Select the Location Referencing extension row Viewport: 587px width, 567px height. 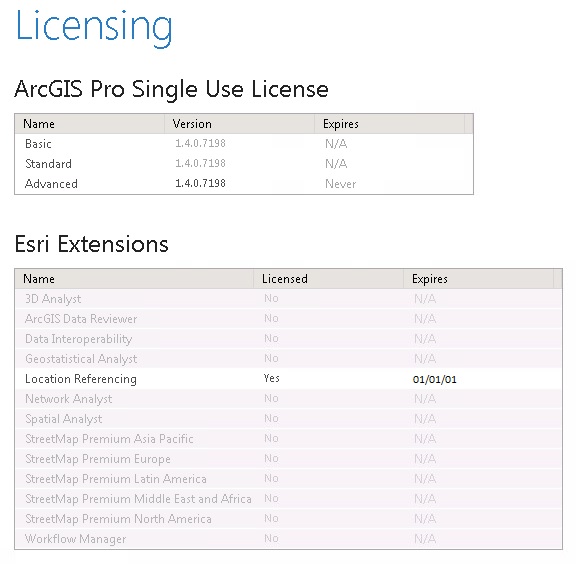(288, 379)
